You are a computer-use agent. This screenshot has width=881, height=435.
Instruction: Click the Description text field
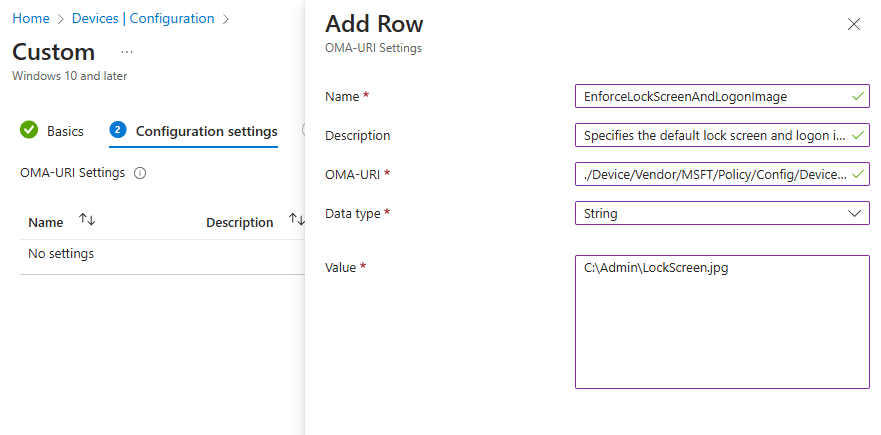pyautogui.click(x=710, y=135)
